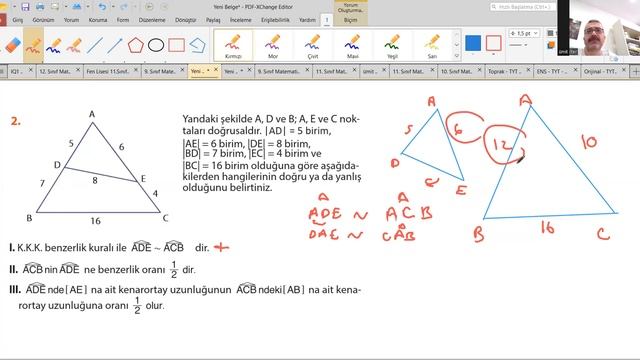
Task: Select the Rectangle shape tool
Action: [176, 45]
